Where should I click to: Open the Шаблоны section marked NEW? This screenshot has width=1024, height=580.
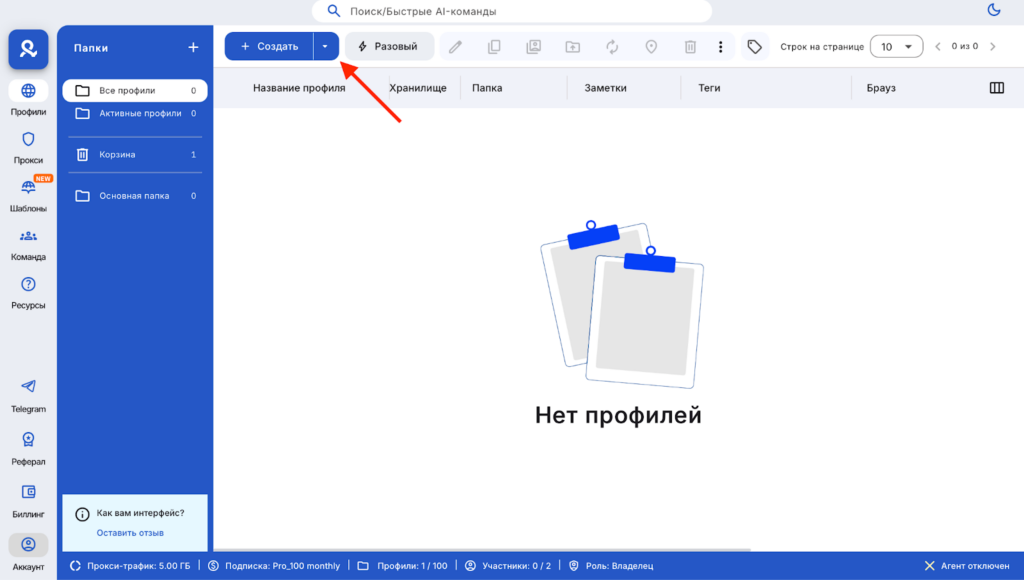tap(28, 195)
